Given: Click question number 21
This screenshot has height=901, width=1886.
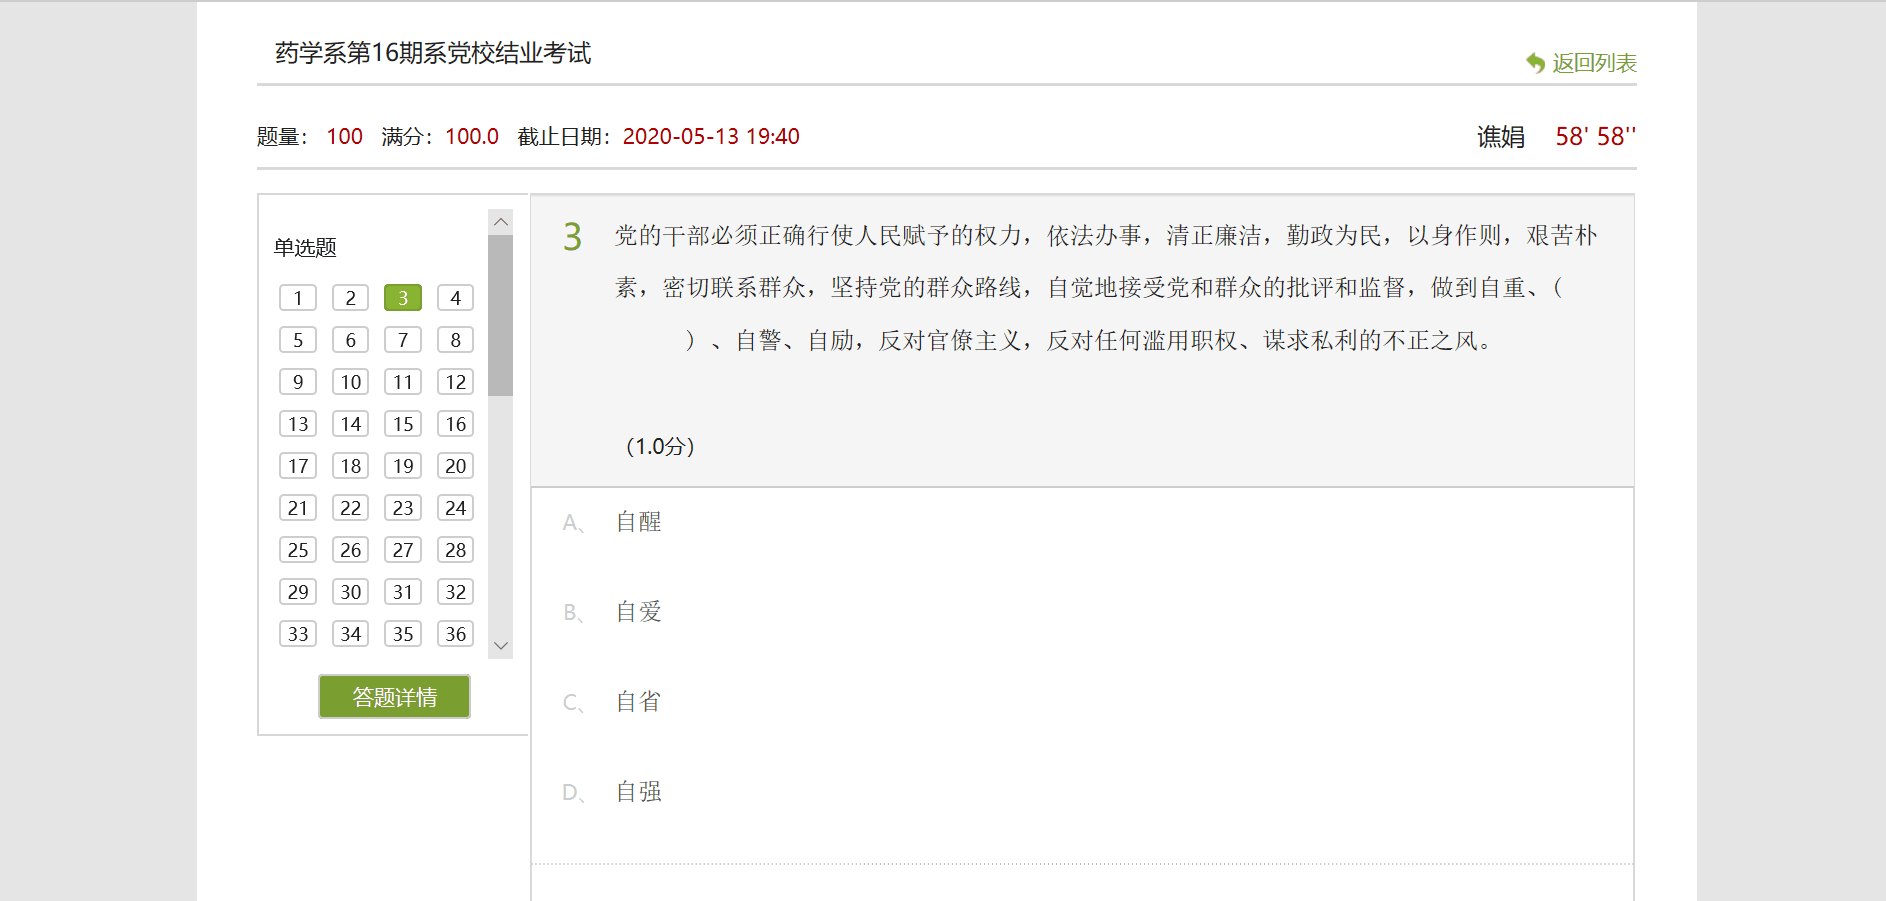Looking at the screenshot, I should [298, 508].
